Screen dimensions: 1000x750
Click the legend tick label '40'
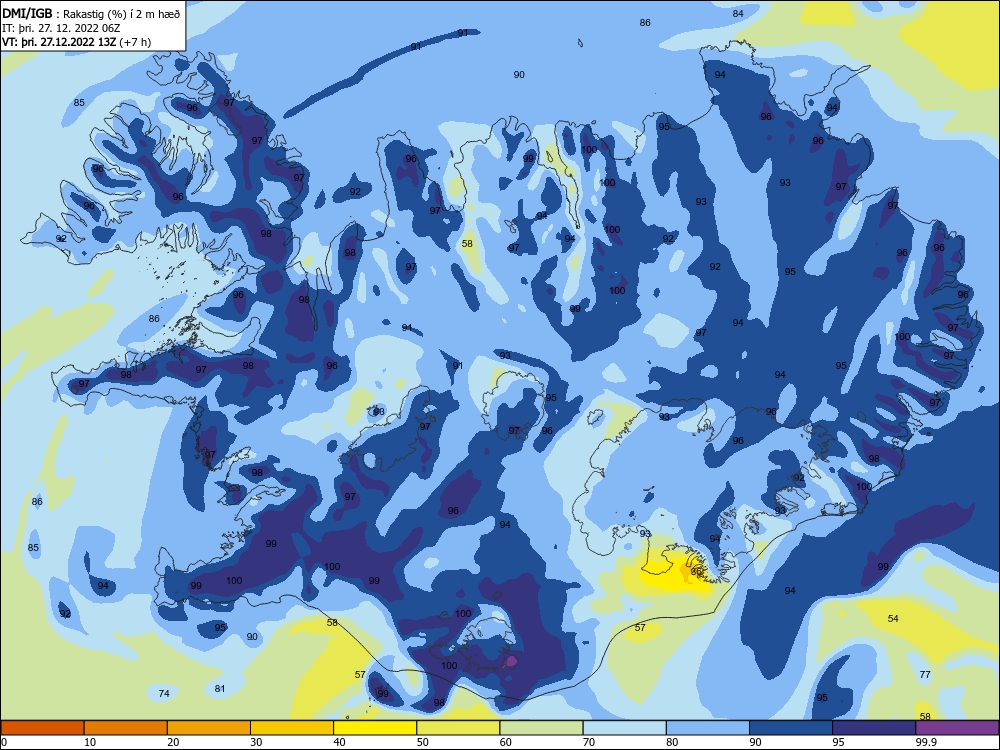[x=339, y=742]
